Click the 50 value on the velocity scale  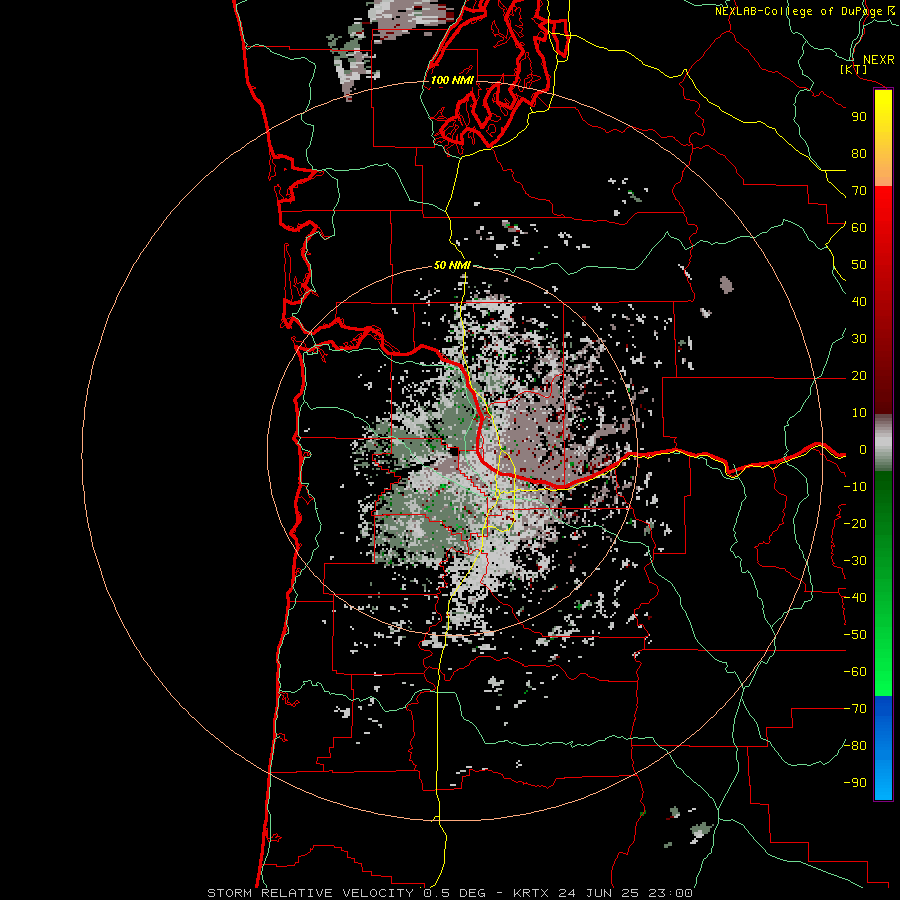click(859, 265)
